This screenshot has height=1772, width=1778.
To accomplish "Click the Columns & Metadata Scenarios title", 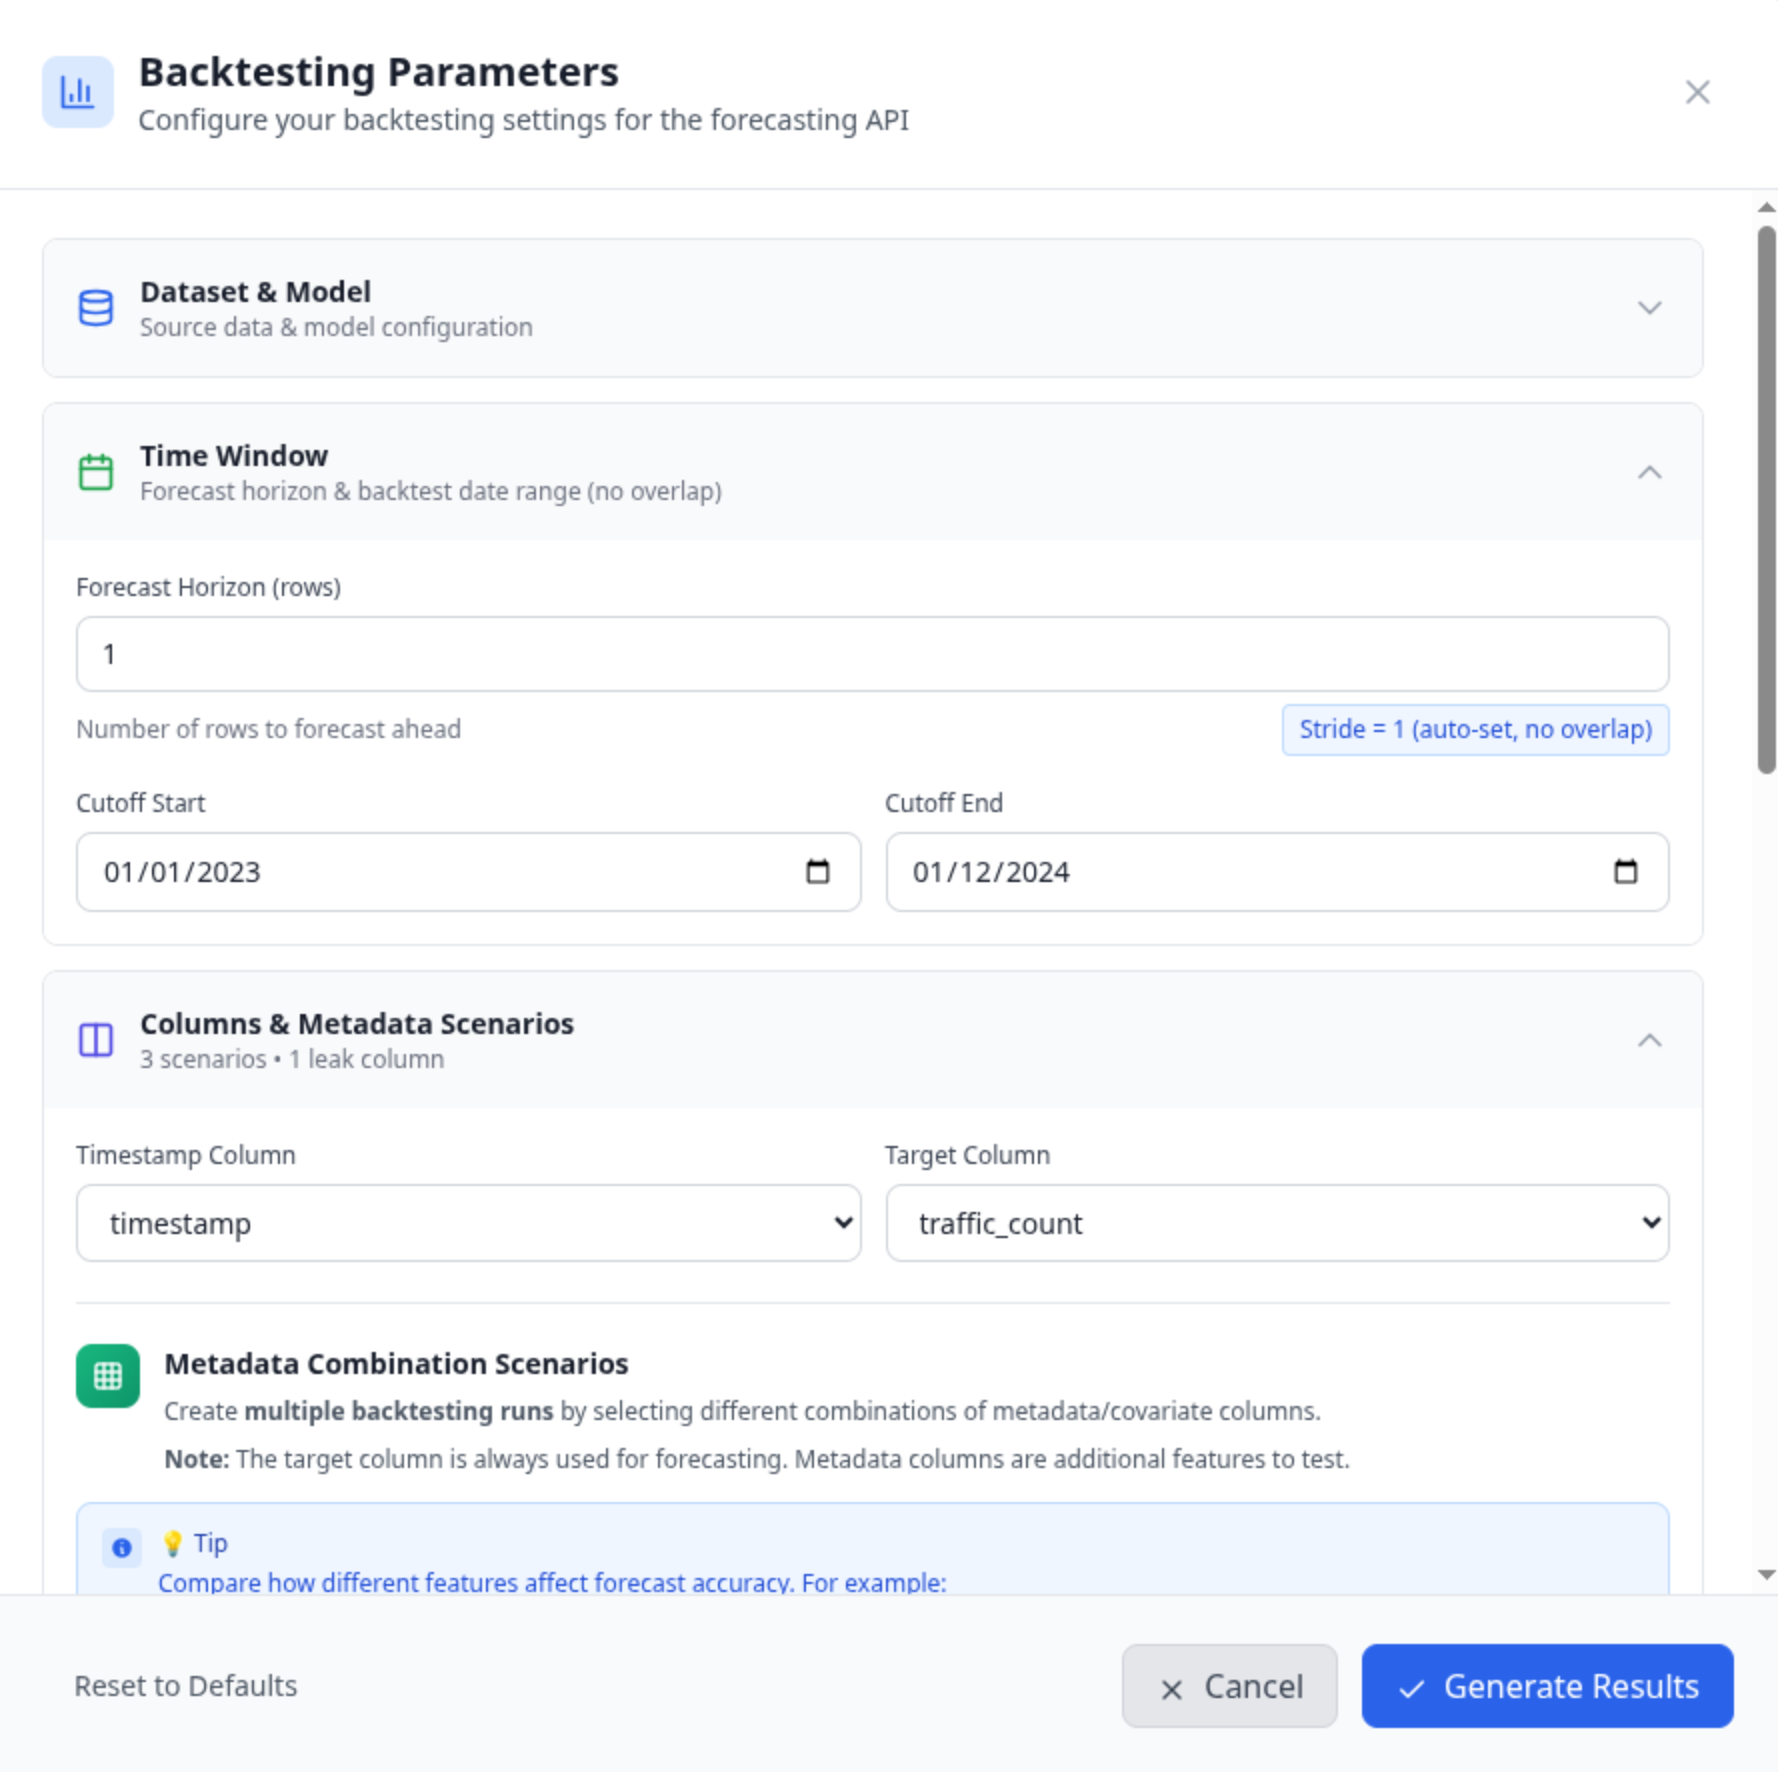I will click(x=357, y=1024).
